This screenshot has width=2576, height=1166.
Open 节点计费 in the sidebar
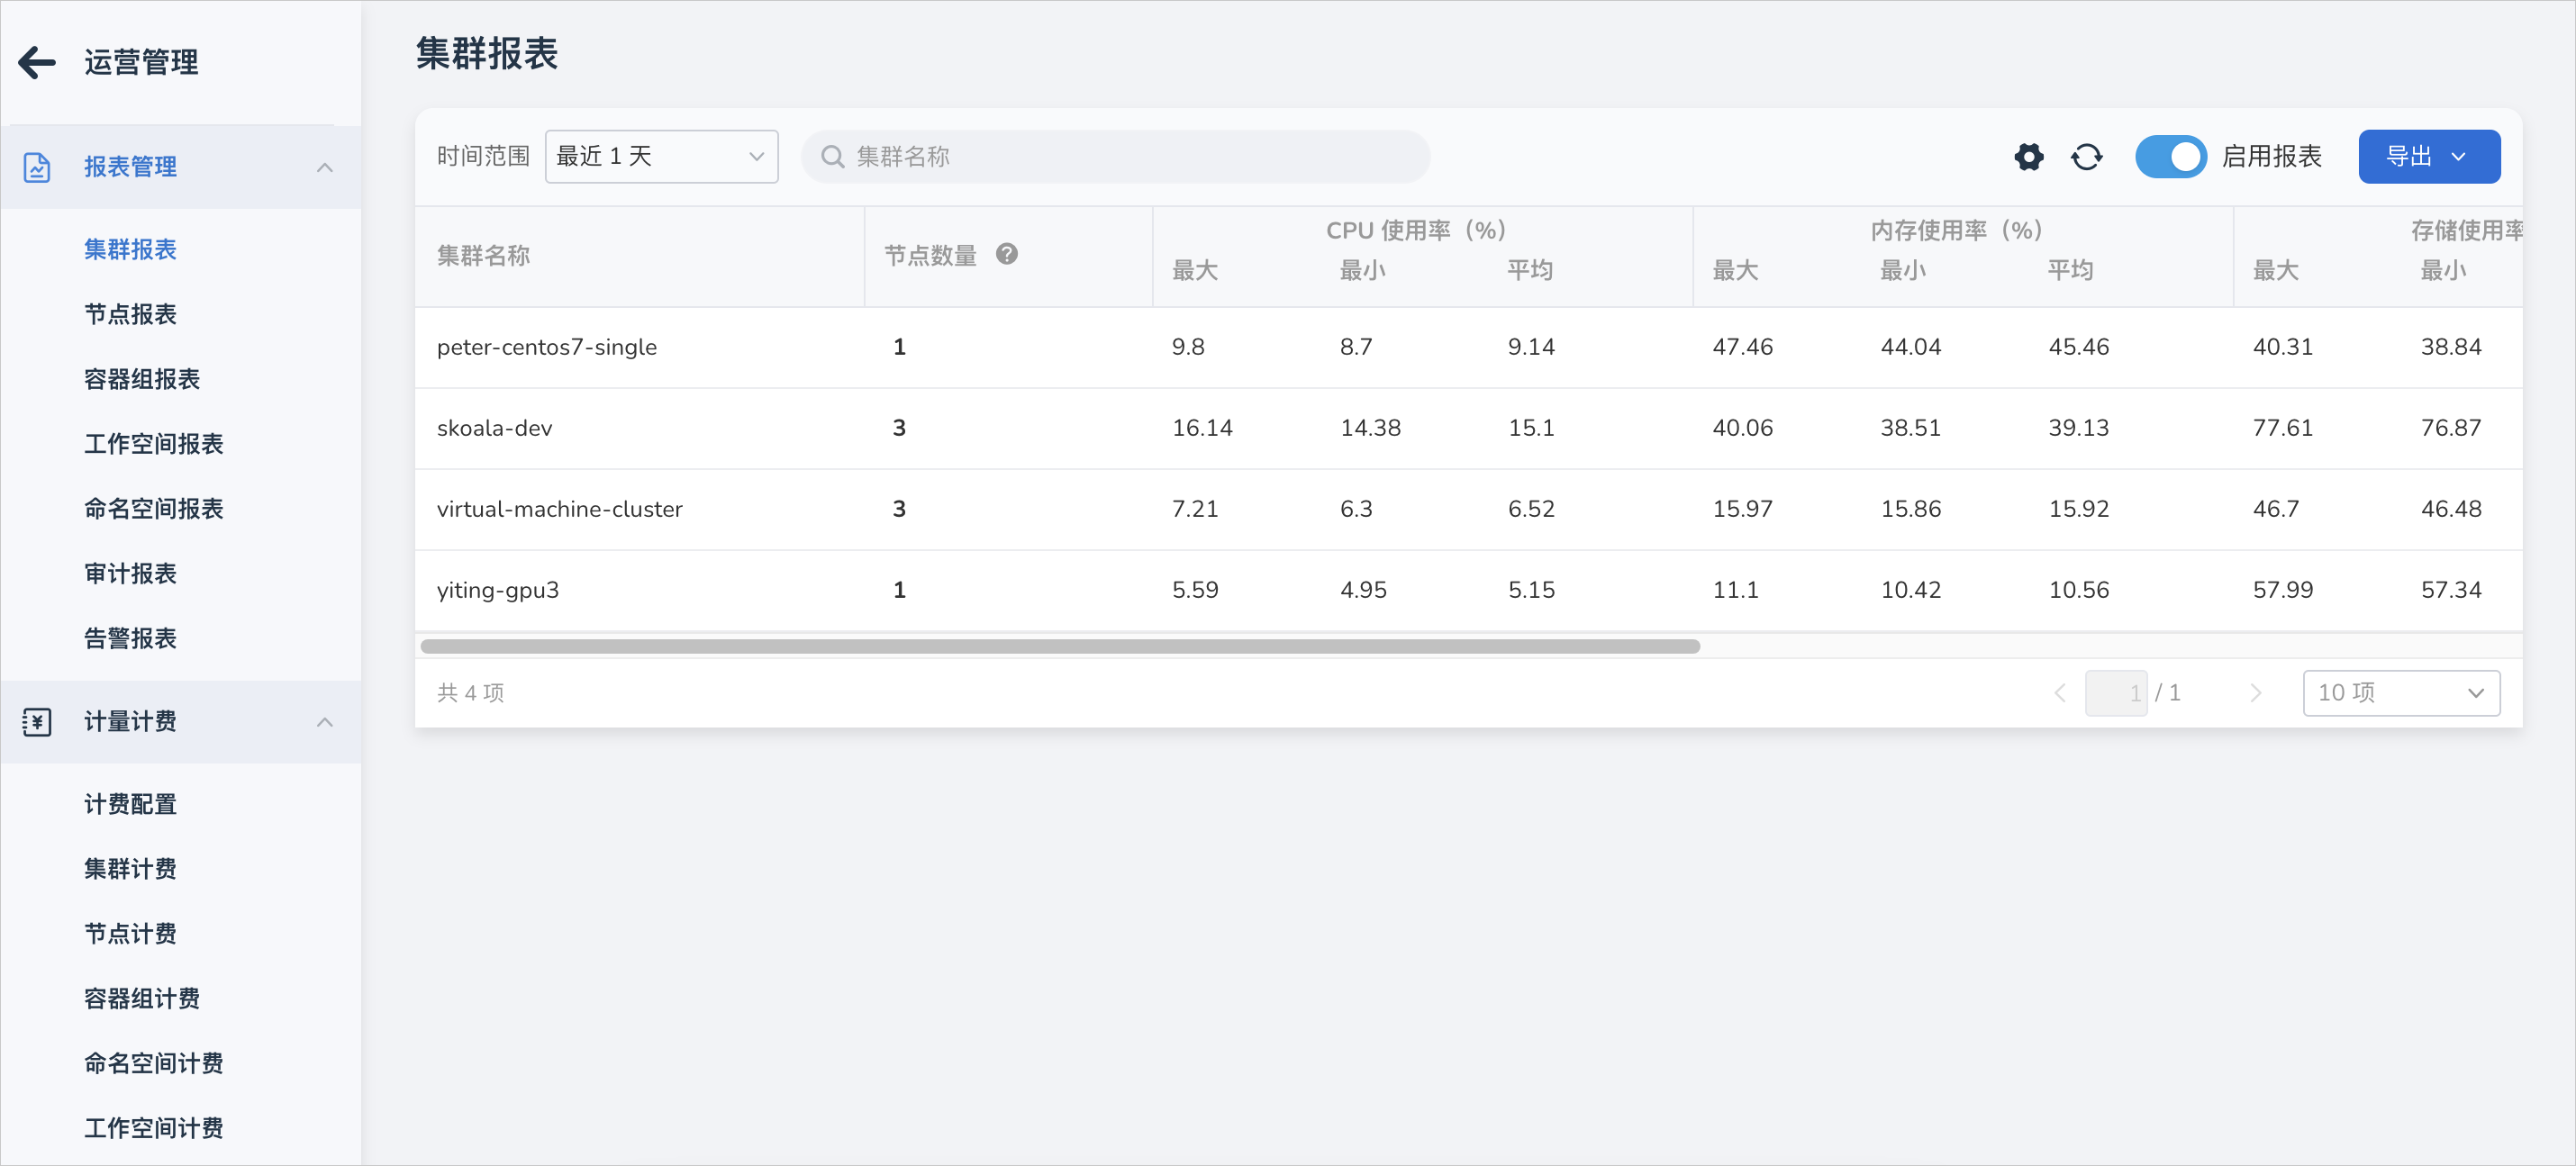tap(130, 934)
